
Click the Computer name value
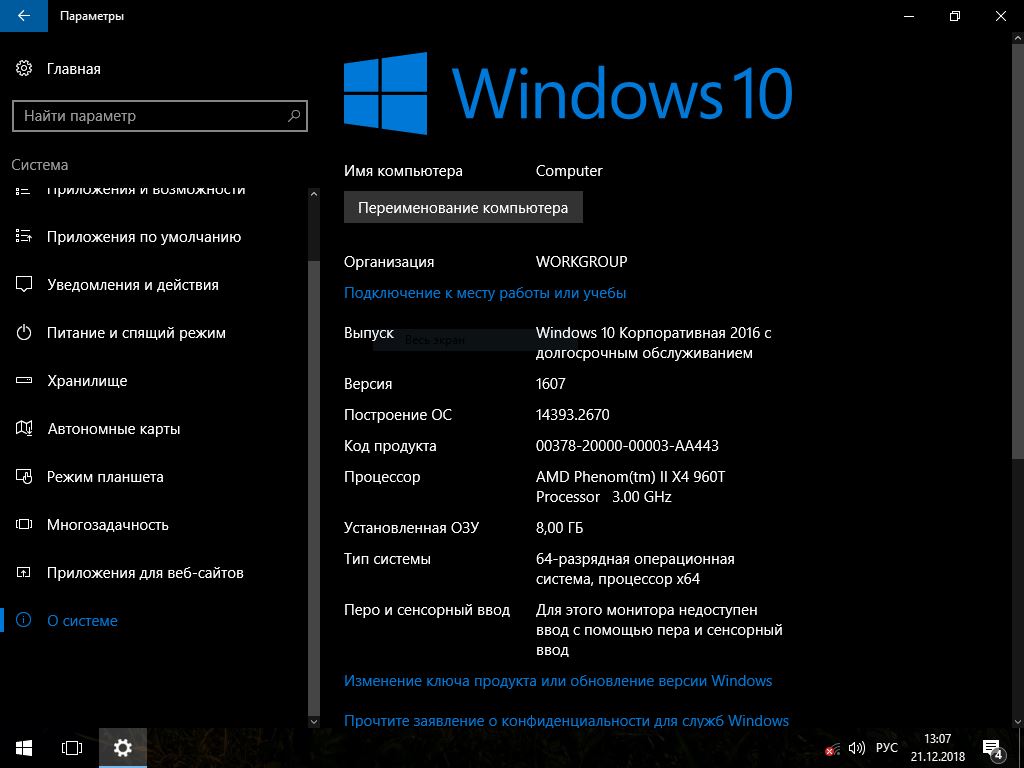coord(569,170)
